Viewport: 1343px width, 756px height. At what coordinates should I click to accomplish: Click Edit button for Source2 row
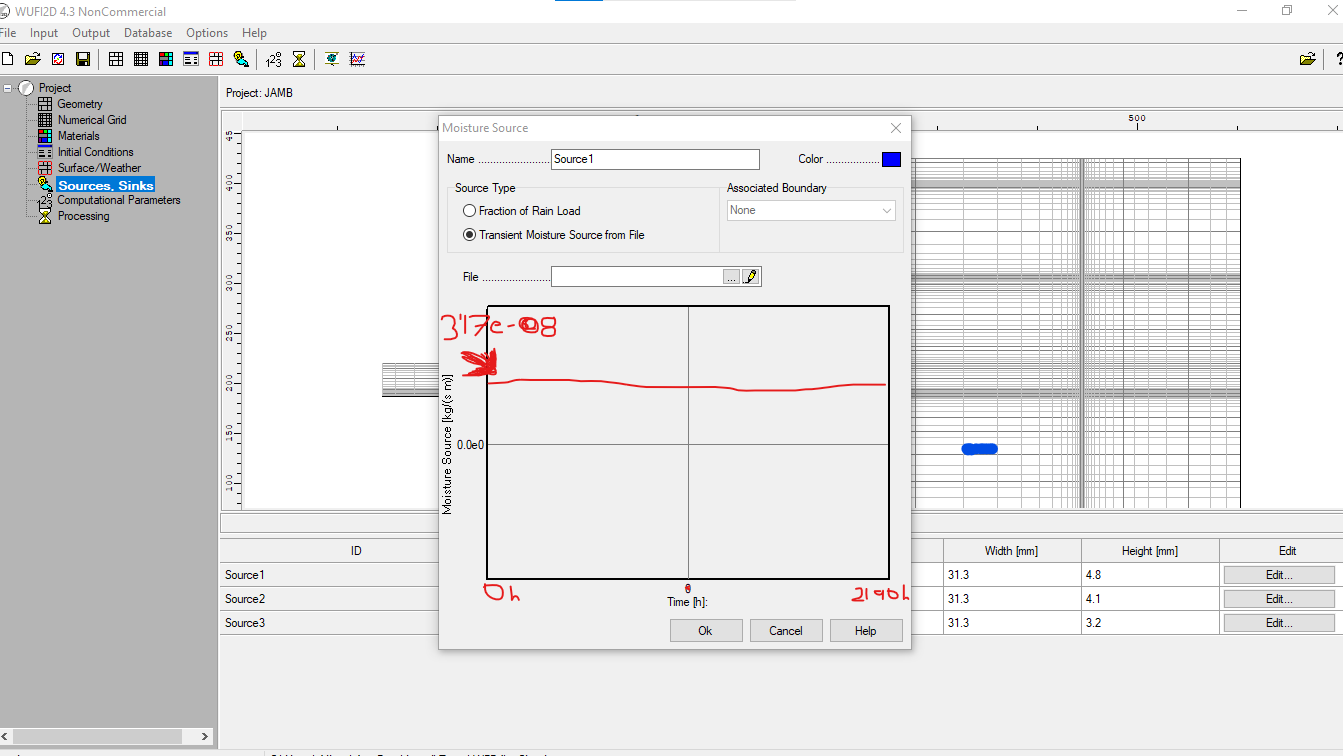click(1278, 599)
